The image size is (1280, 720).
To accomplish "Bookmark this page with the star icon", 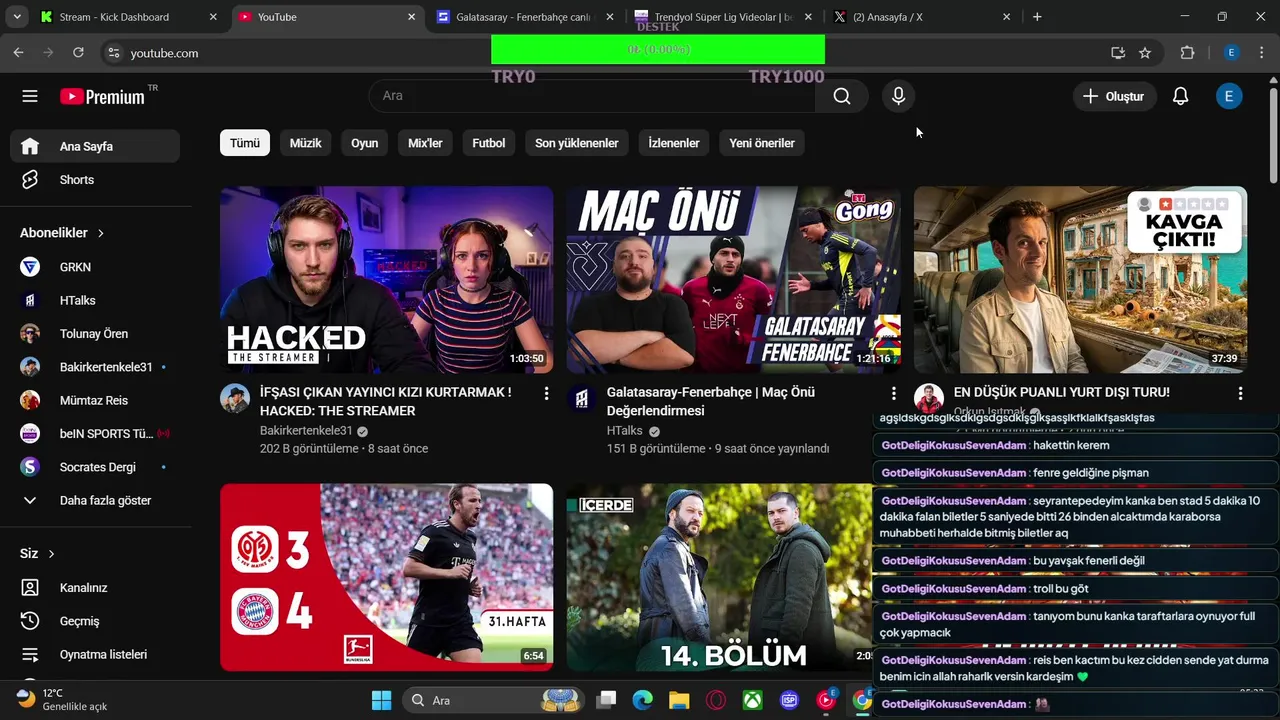I will [x=1145, y=53].
